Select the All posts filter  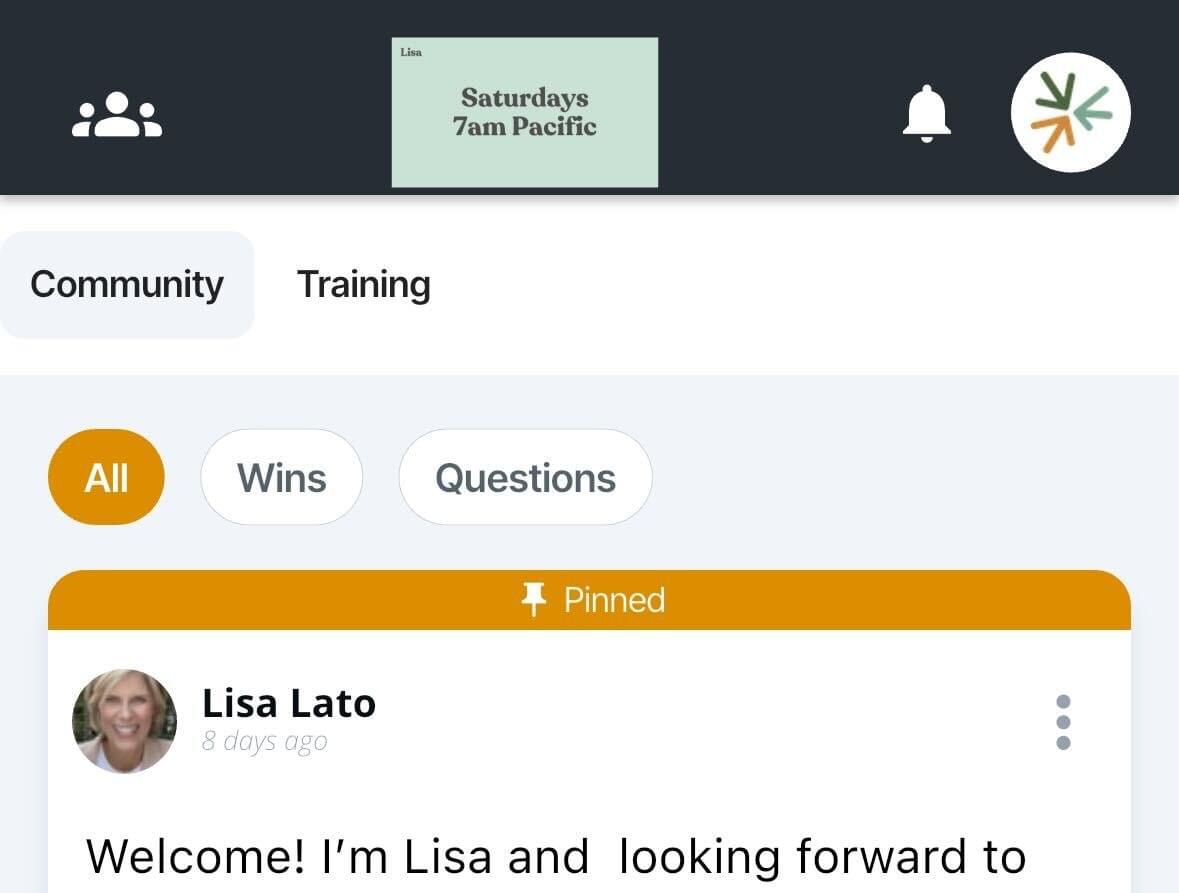[106, 477]
